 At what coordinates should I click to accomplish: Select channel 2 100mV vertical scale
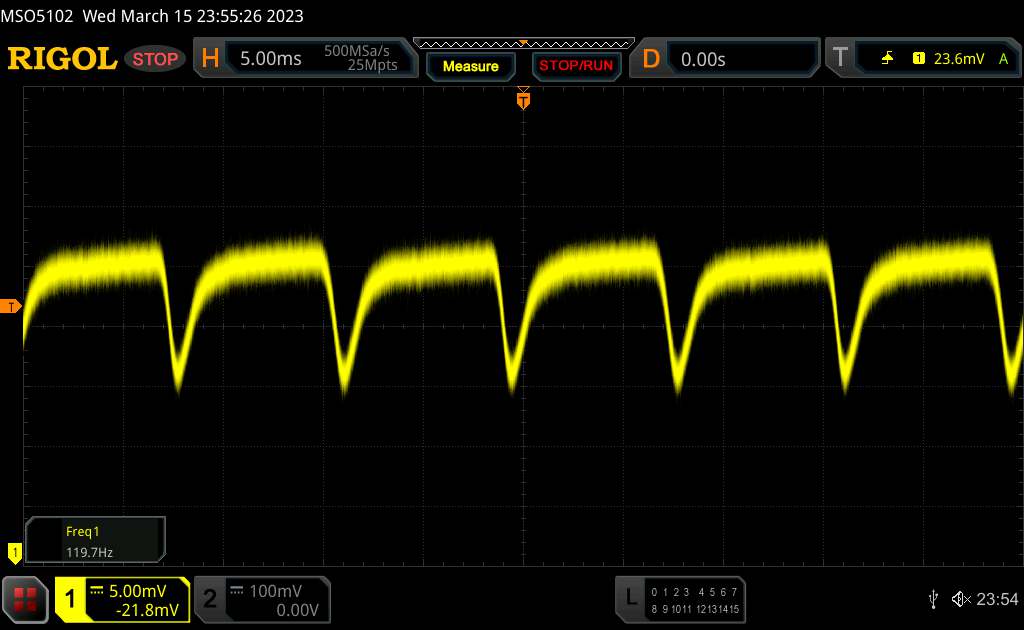click(276, 591)
